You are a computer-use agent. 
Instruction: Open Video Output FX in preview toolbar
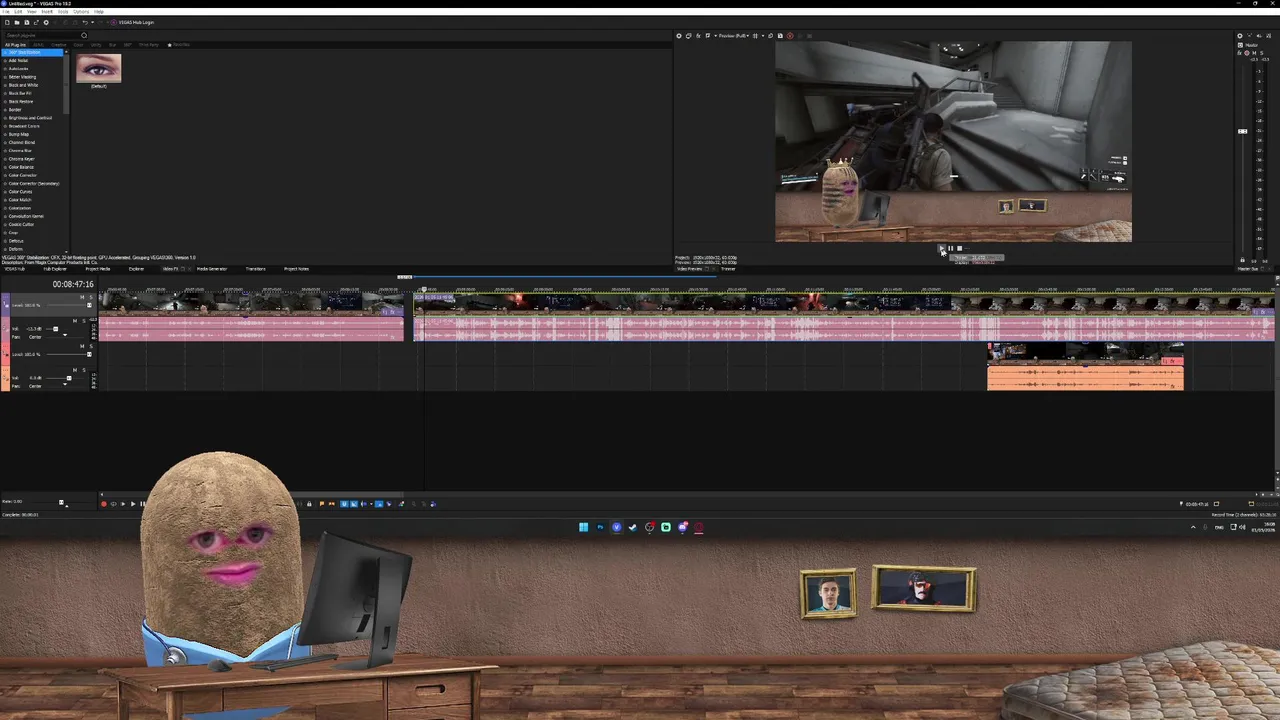(x=698, y=36)
